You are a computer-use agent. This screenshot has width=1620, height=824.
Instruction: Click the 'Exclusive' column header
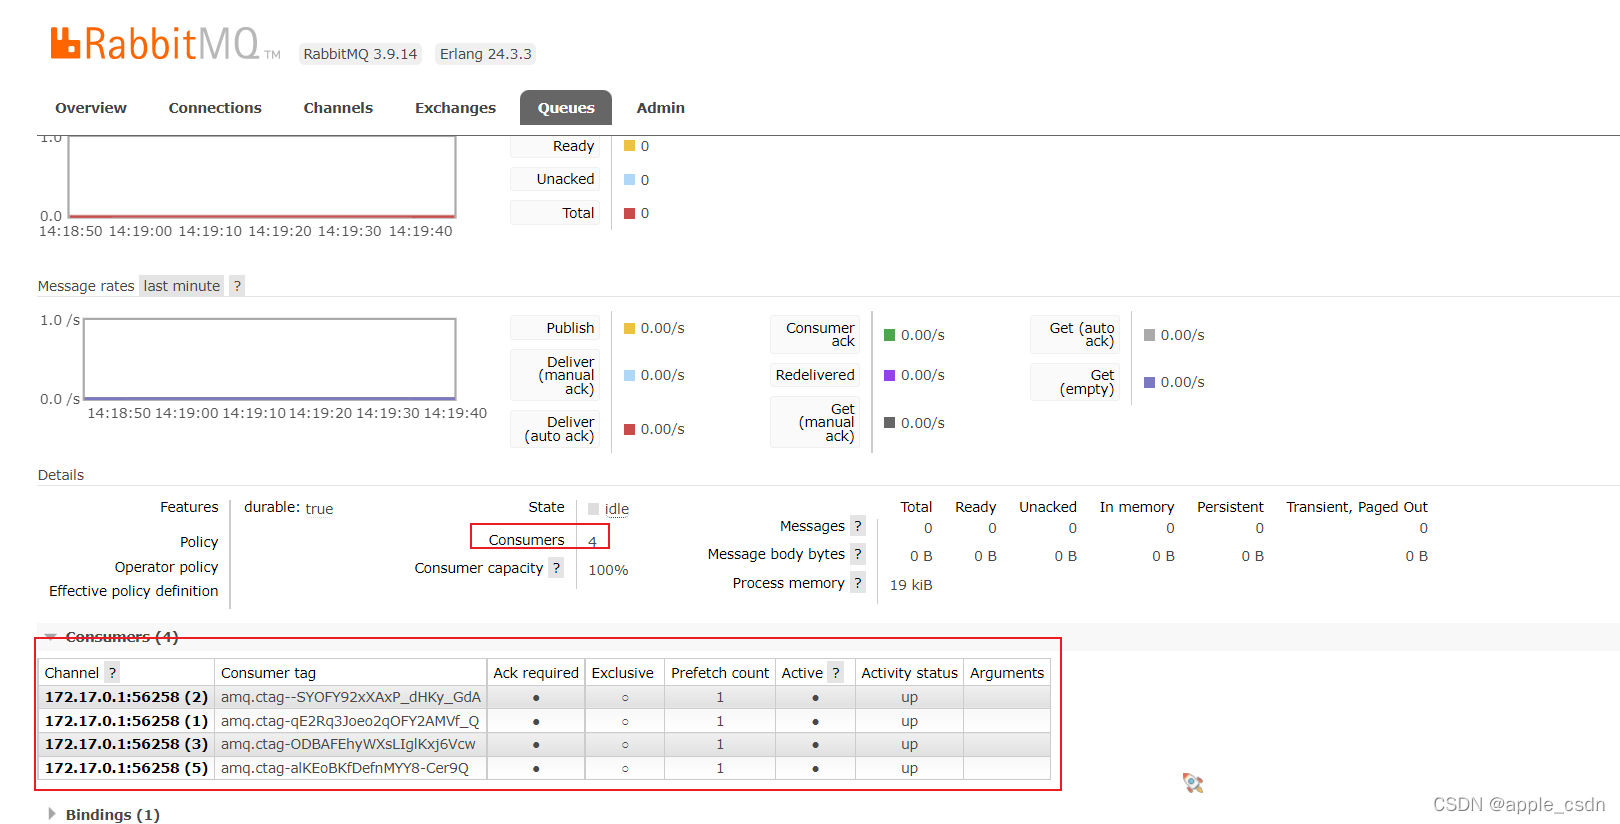[623, 673]
